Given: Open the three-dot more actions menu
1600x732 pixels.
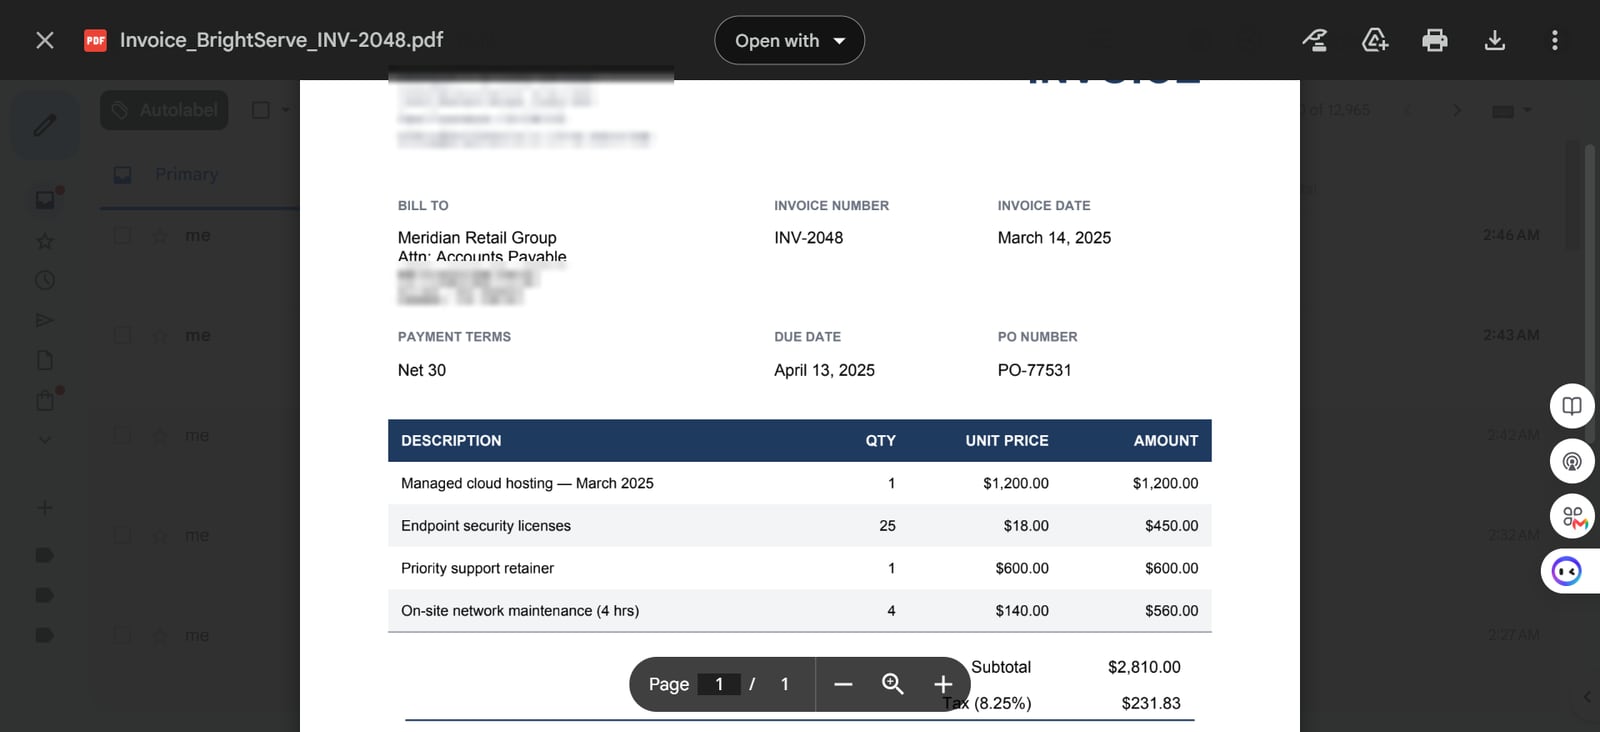Looking at the screenshot, I should pos(1554,40).
